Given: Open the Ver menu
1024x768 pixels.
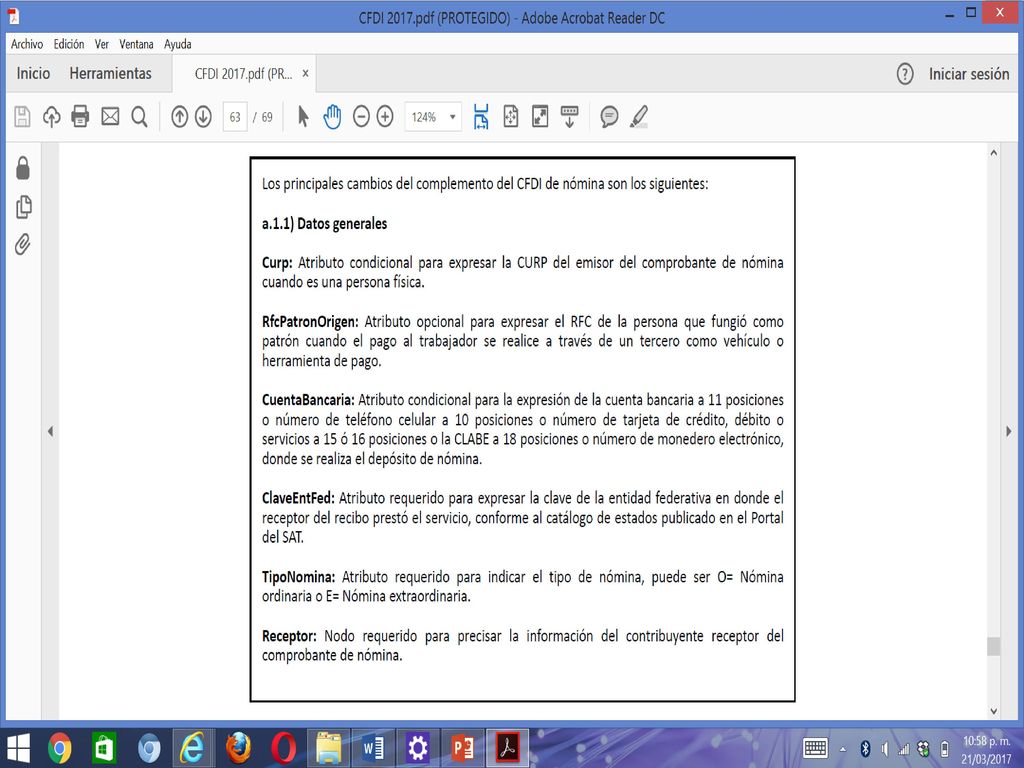Looking at the screenshot, I should 101,44.
